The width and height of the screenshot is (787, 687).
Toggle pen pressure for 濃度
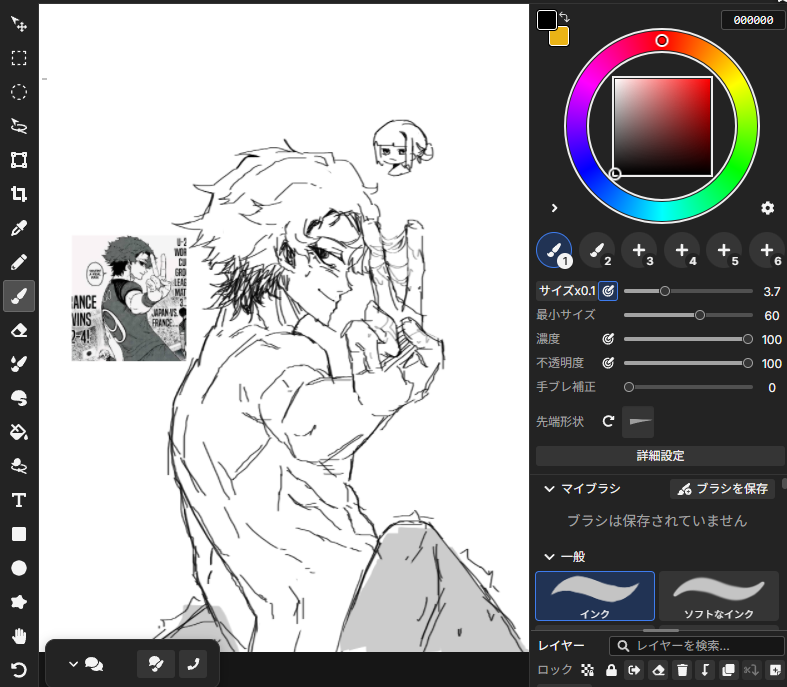point(608,339)
